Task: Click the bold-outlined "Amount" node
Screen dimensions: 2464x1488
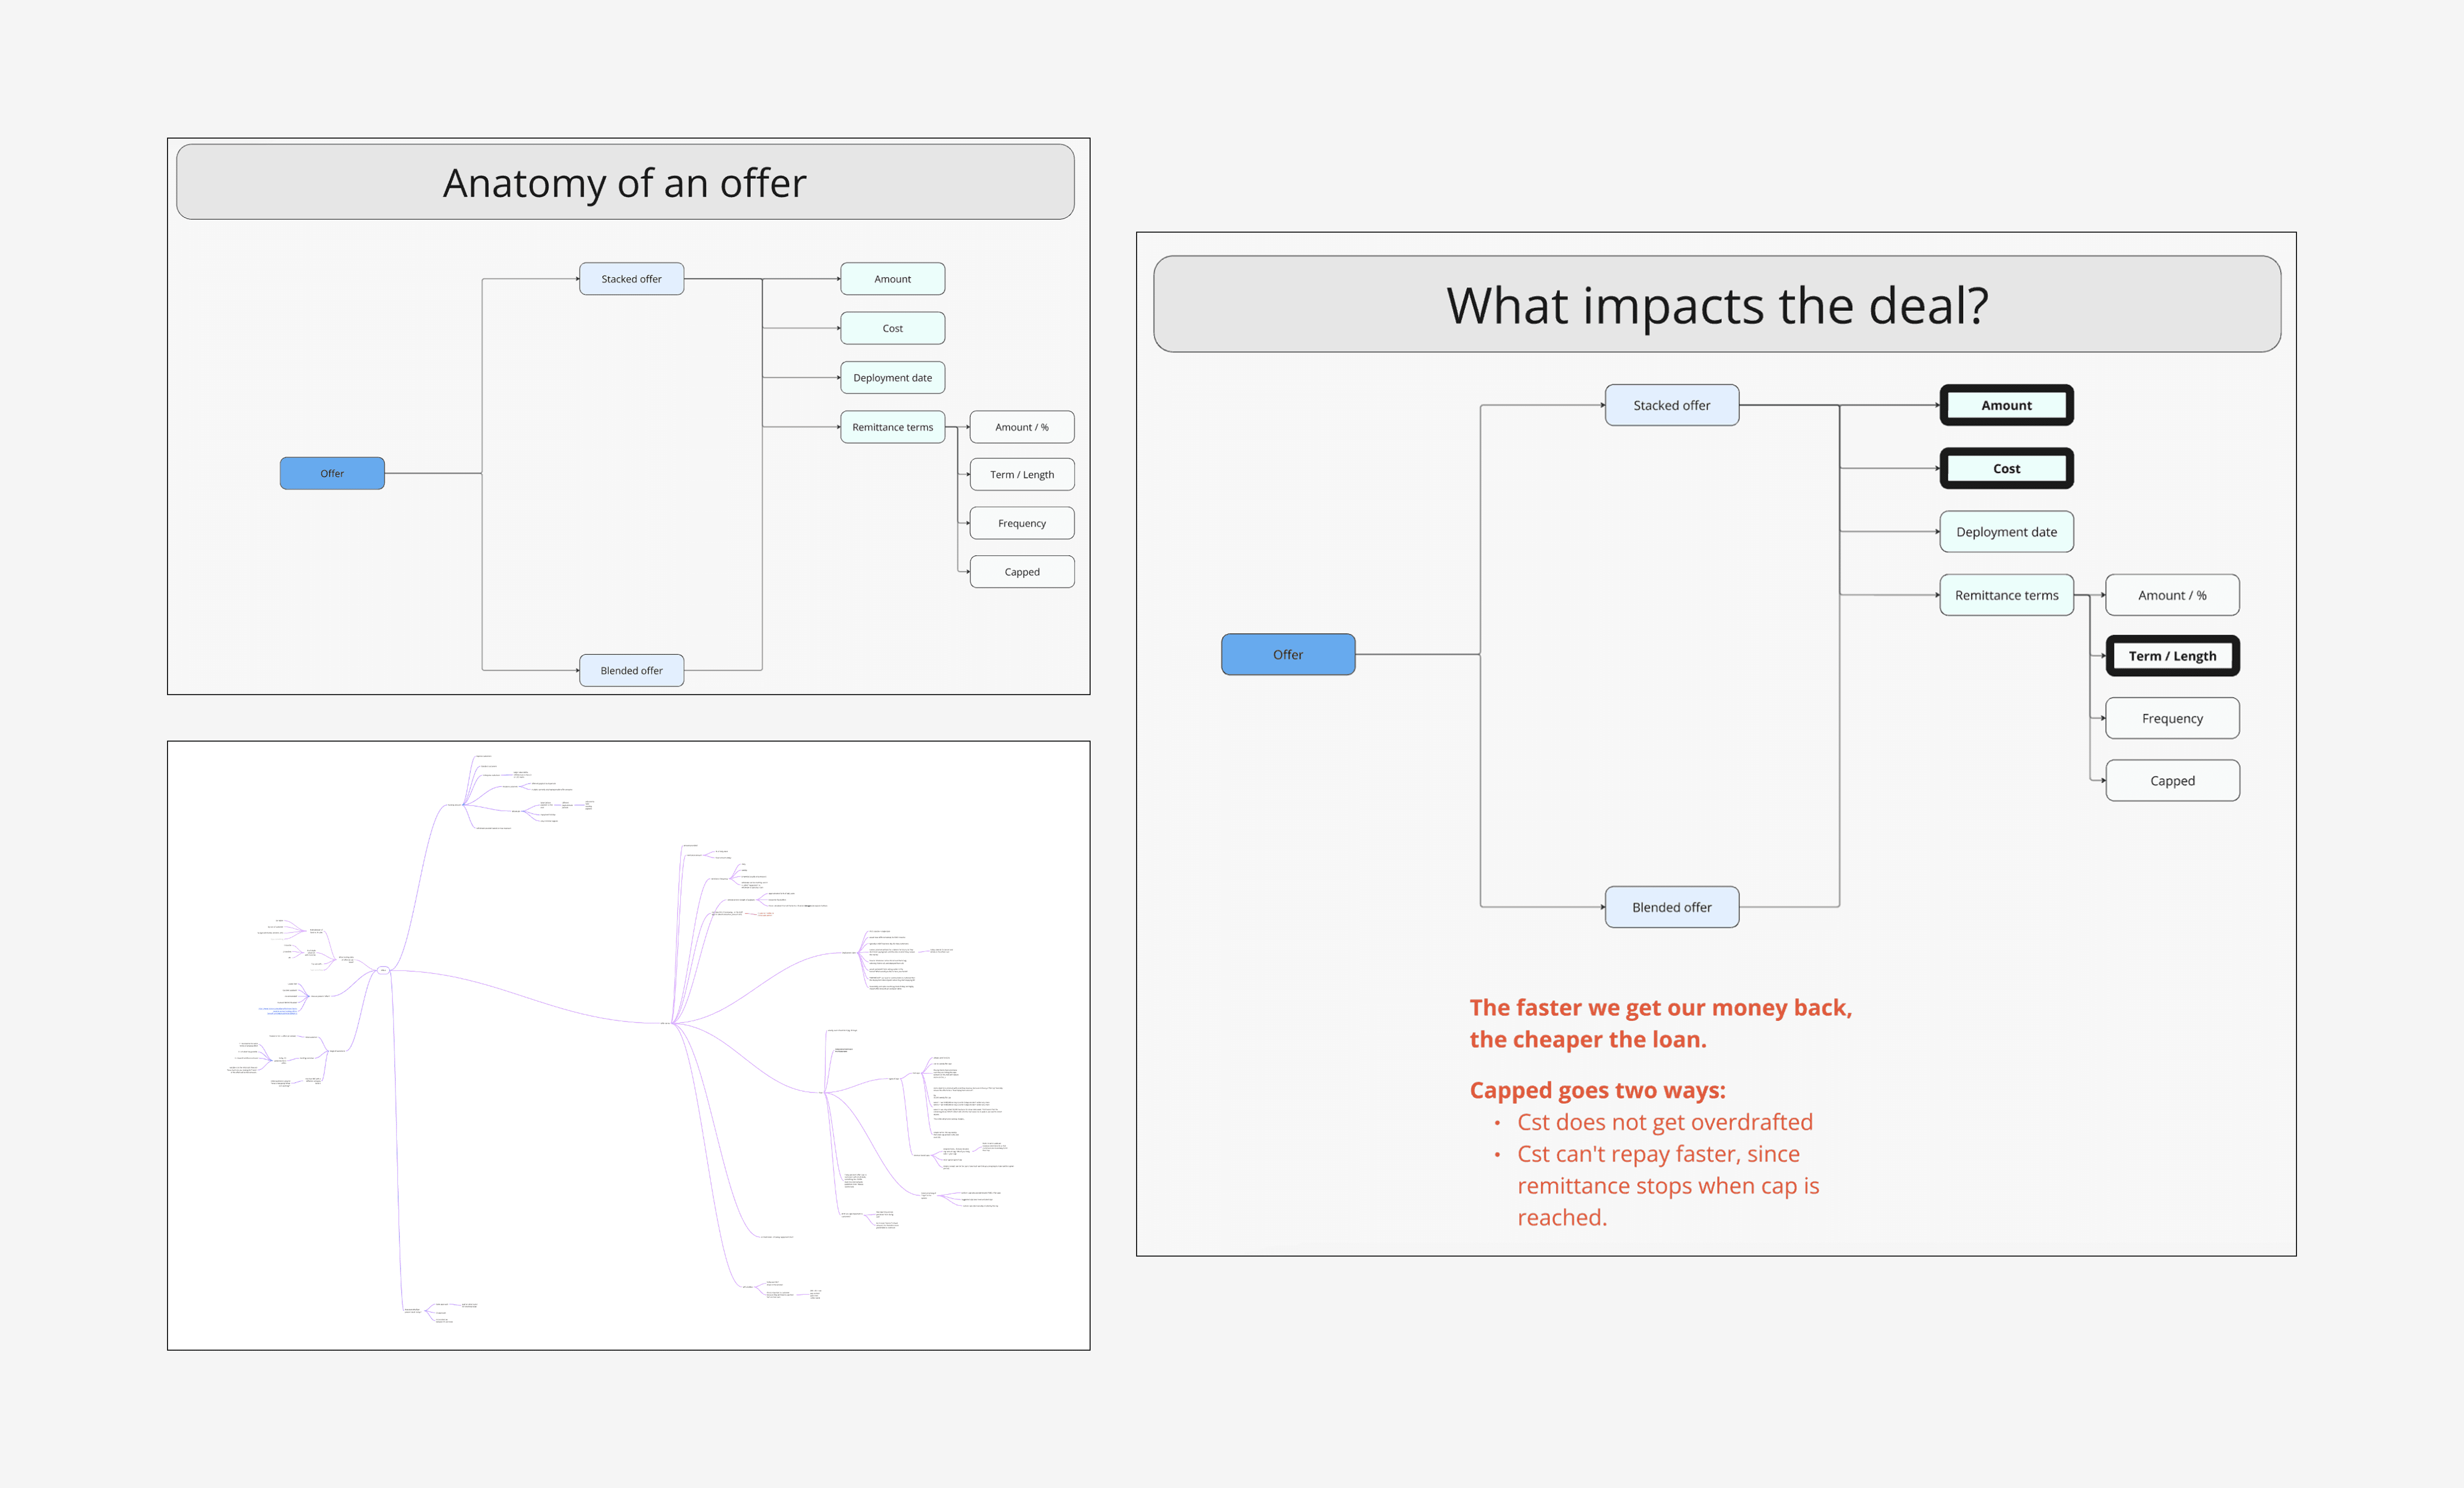Action: click(x=2006, y=405)
